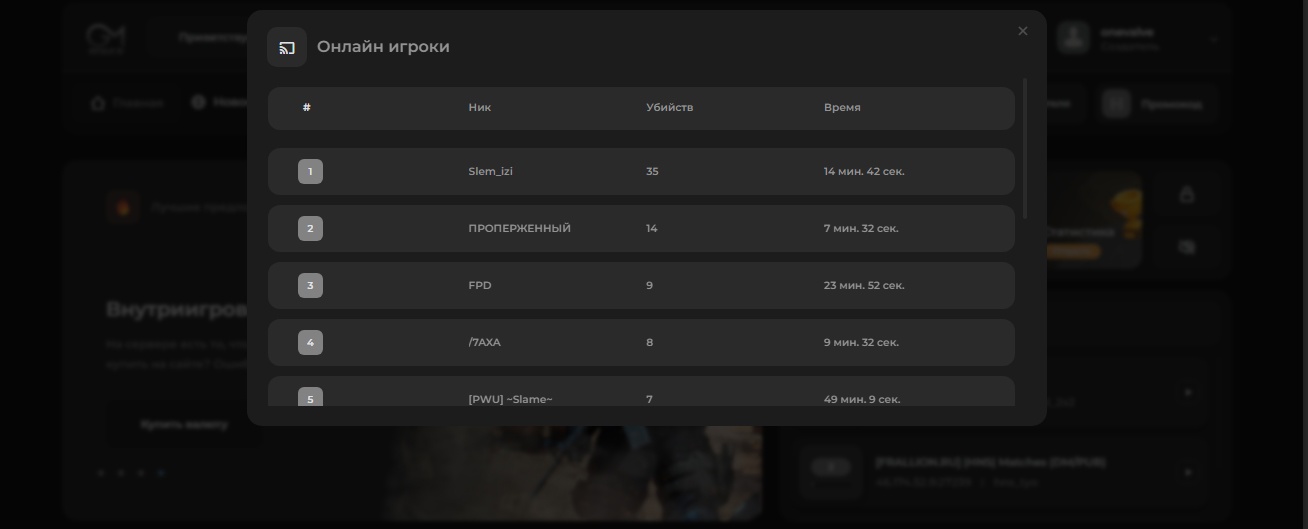
Task: Click the player list vertical scrollbar
Action: tap(1024, 148)
